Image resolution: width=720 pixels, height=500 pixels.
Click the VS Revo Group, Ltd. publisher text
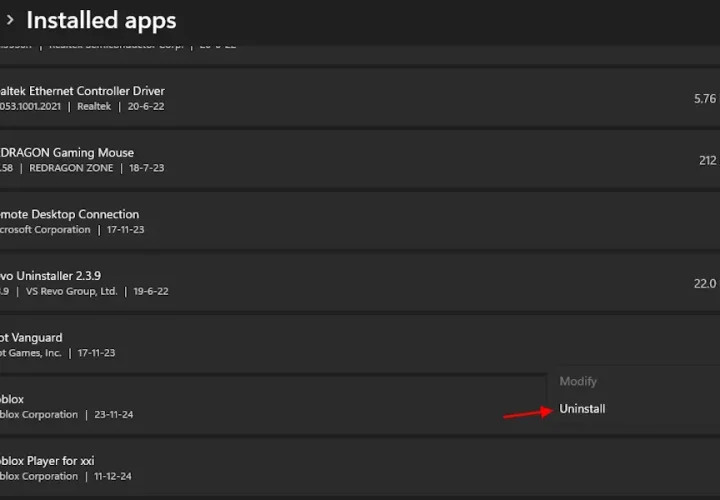coord(72,291)
